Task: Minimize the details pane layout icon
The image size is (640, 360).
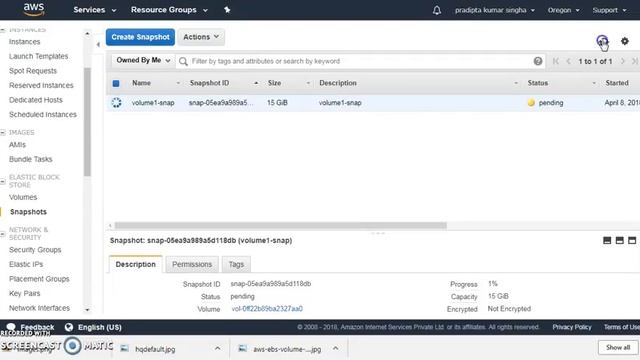Action: click(607, 240)
